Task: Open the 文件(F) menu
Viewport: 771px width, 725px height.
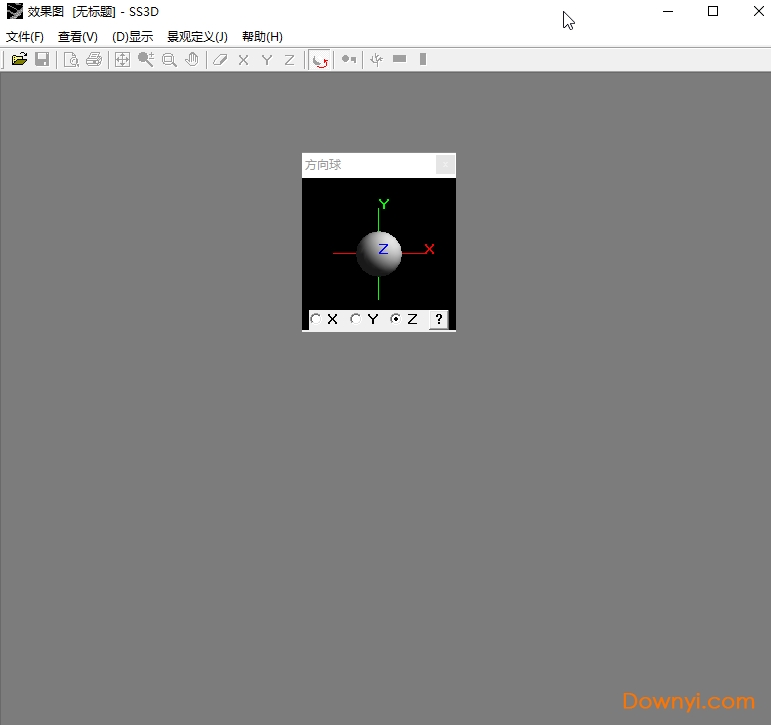Action: [25, 37]
